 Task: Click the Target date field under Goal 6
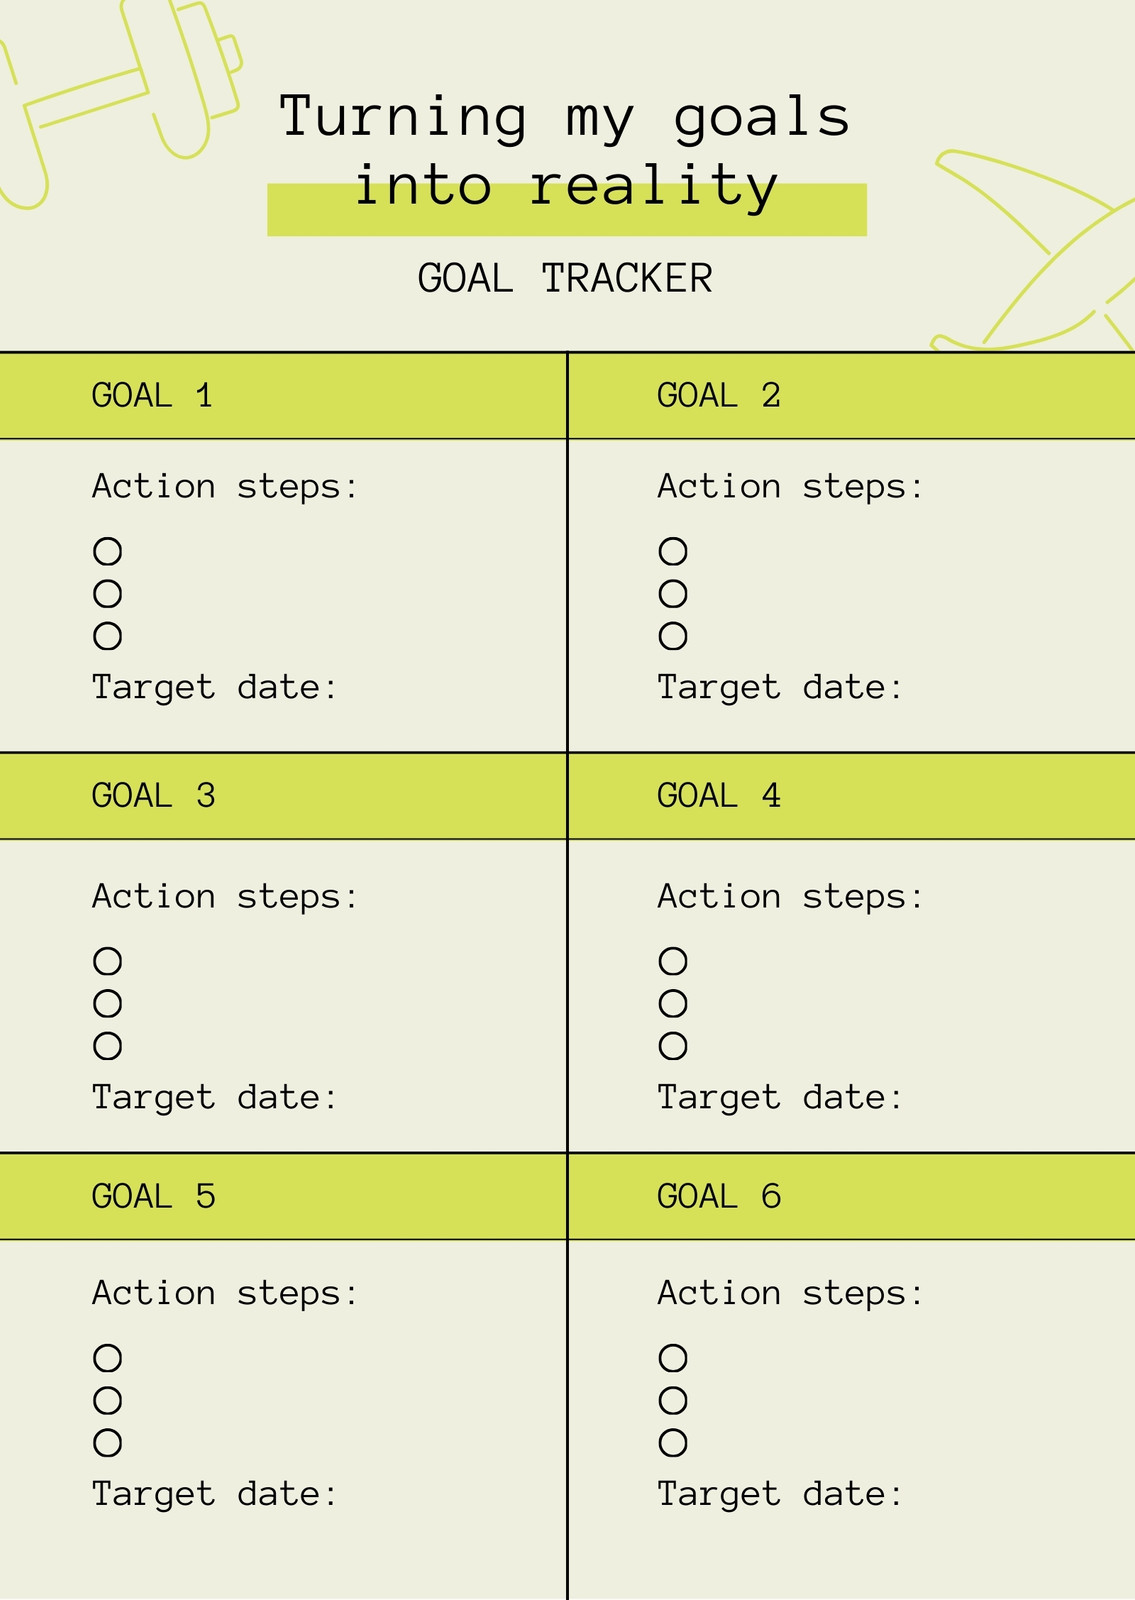click(x=780, y=1495)
